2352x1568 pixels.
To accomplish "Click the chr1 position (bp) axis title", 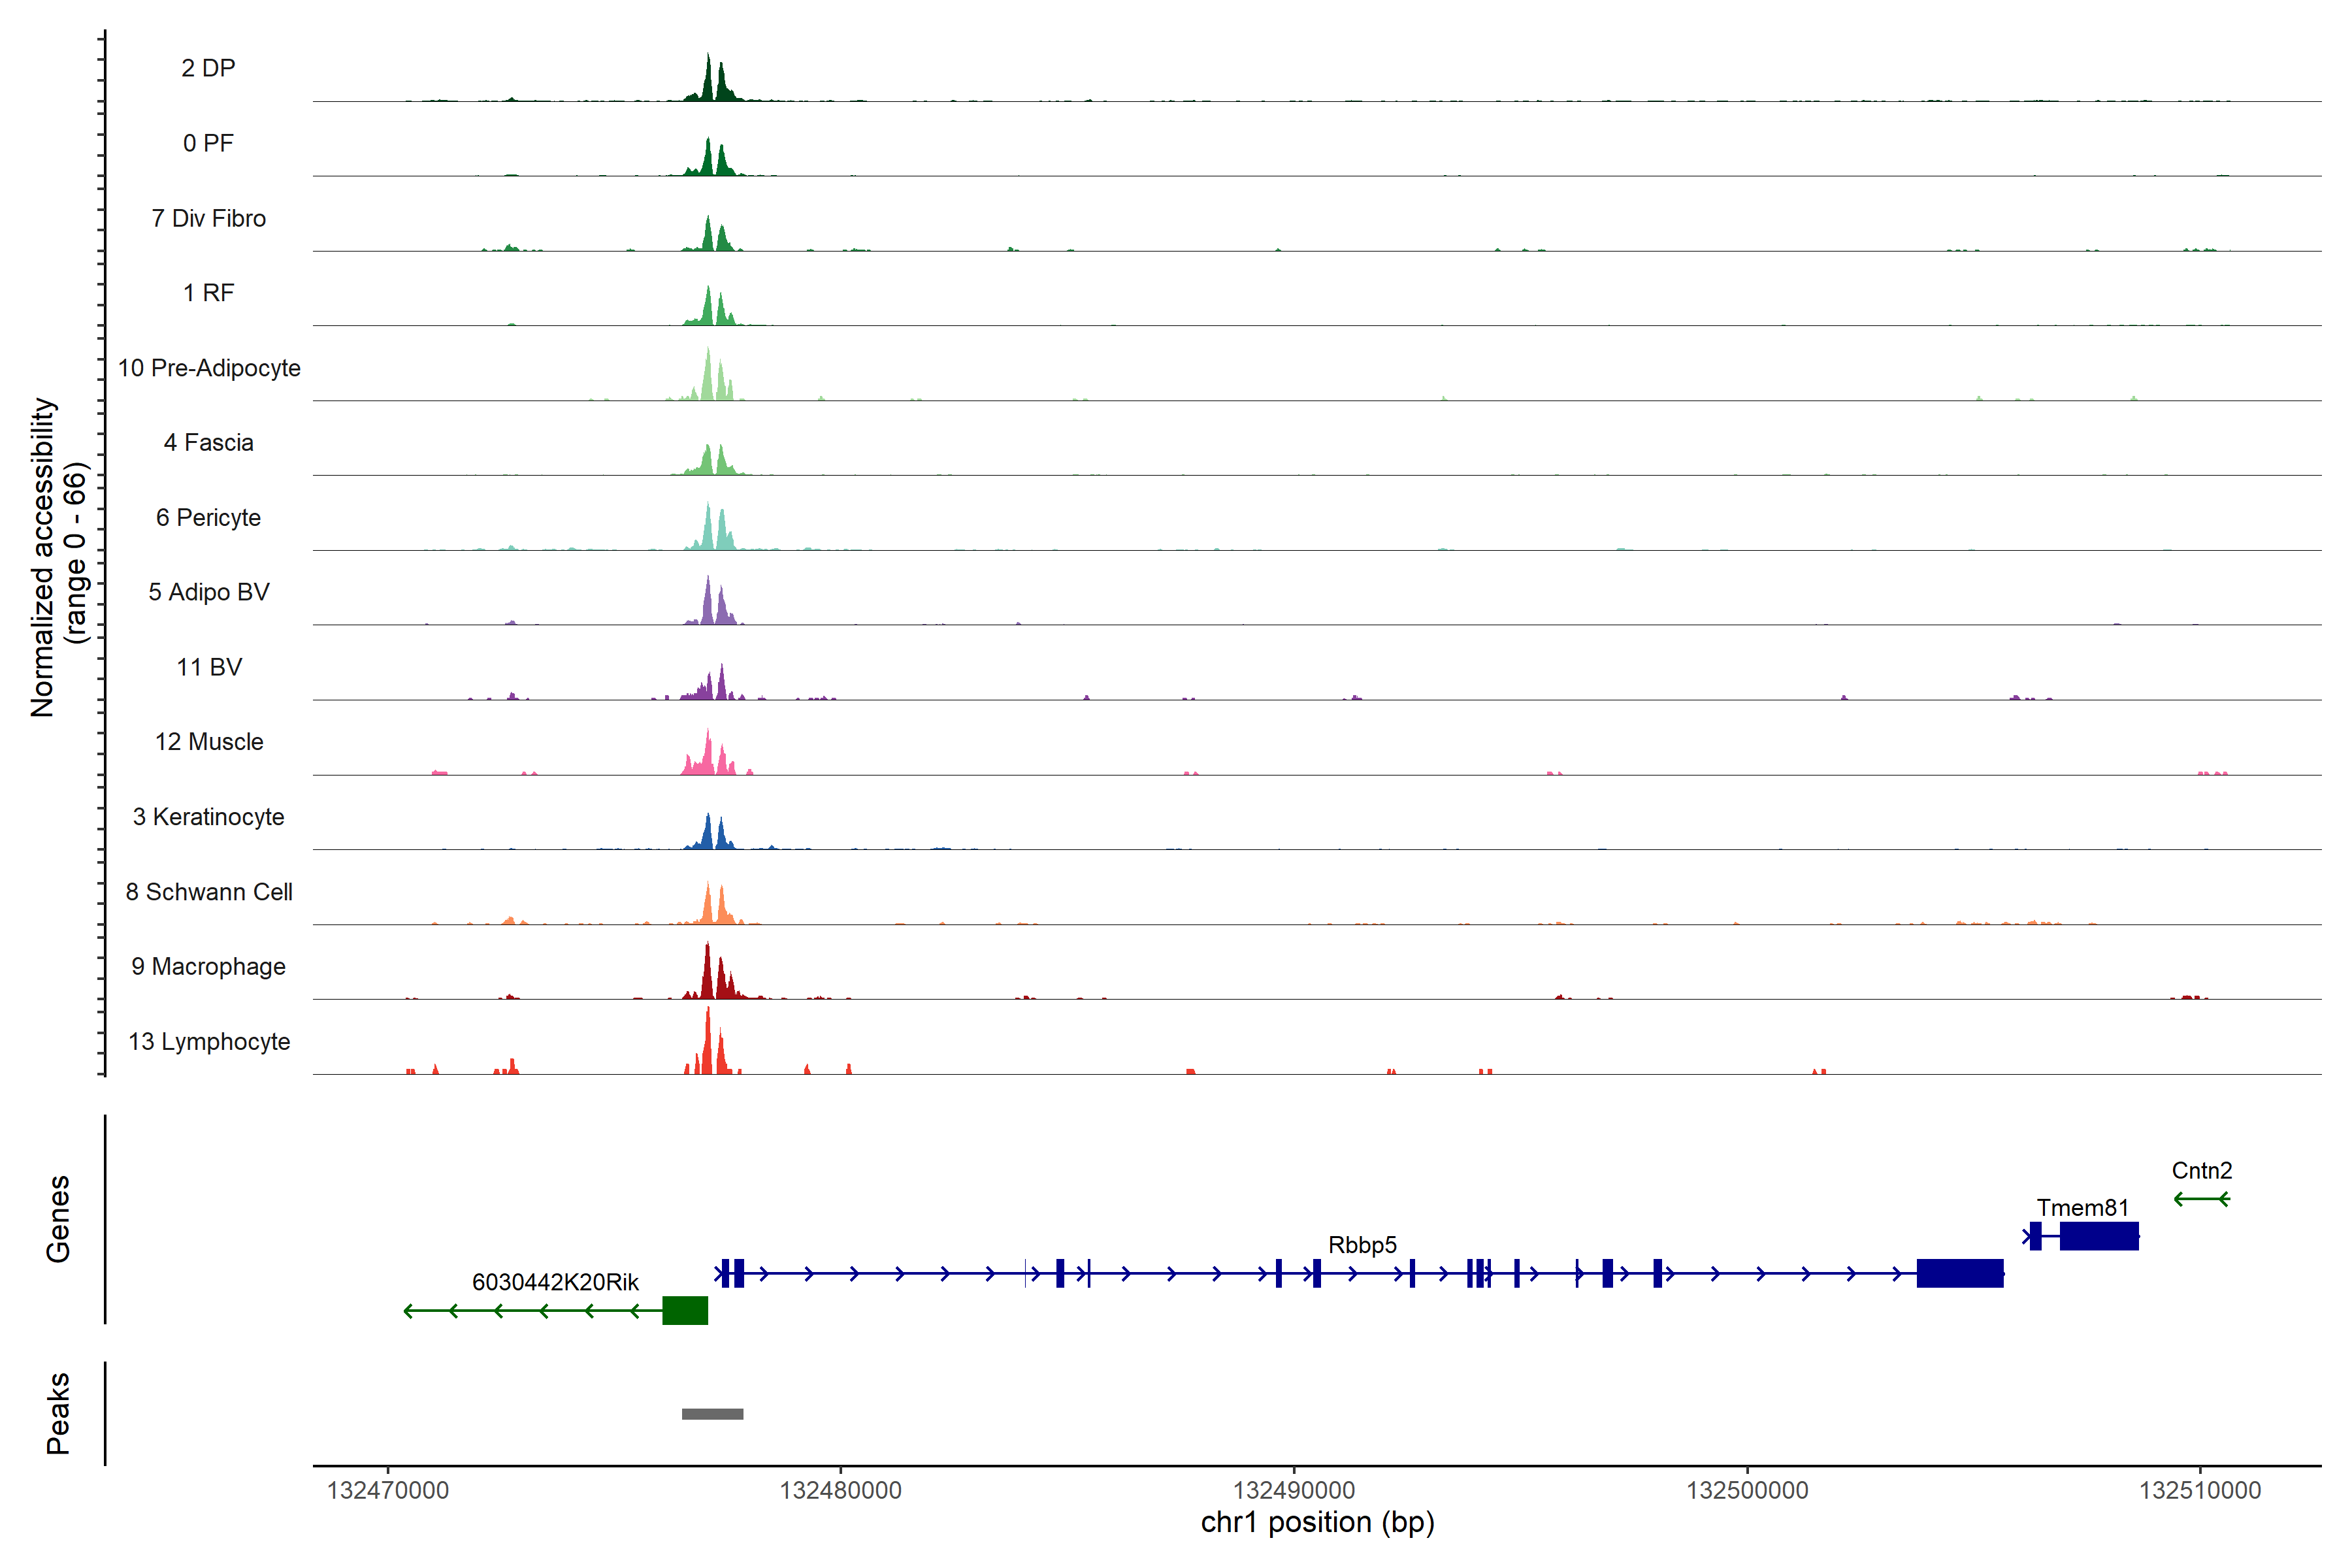I will coord(1317,1523).
